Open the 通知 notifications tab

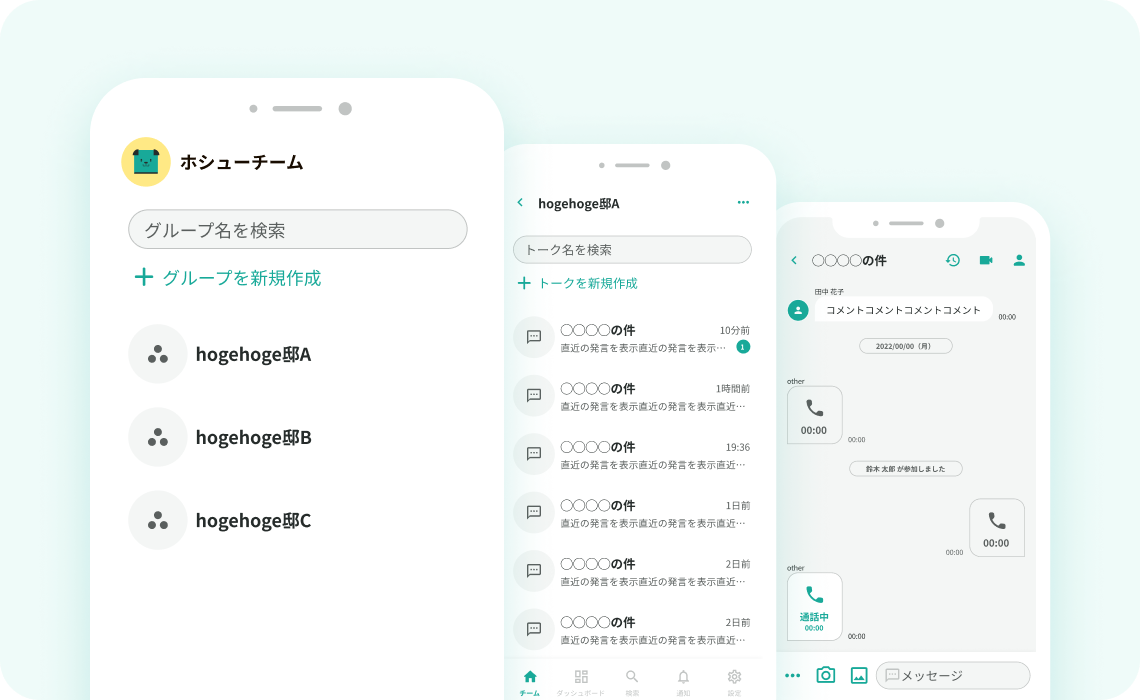683,681
